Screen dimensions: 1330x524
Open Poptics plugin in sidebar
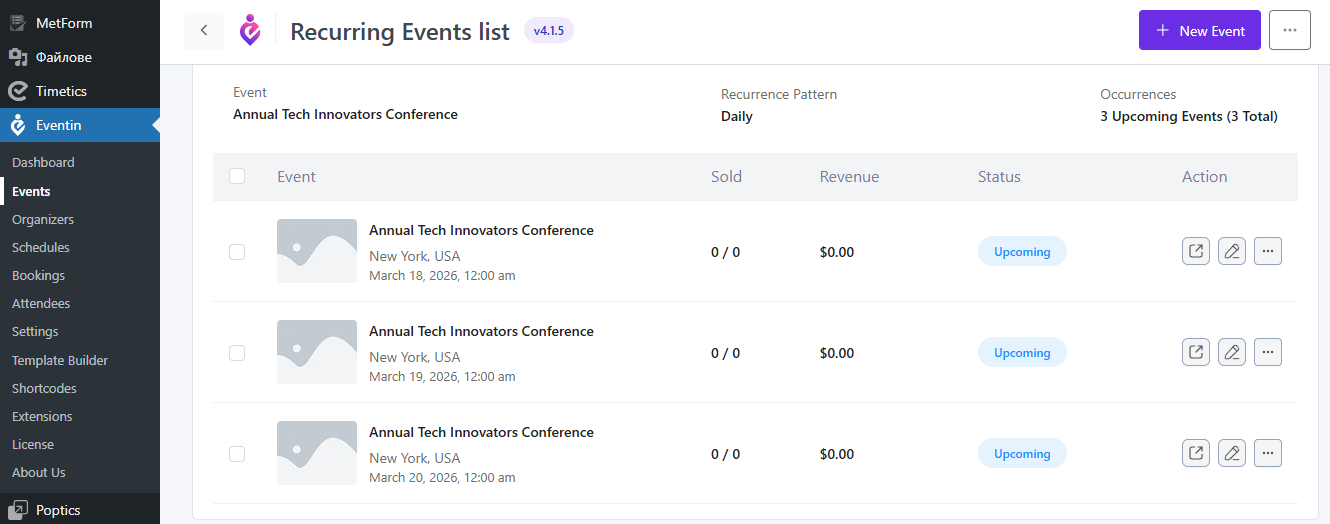pyautogui.click(x=58, y=510)
